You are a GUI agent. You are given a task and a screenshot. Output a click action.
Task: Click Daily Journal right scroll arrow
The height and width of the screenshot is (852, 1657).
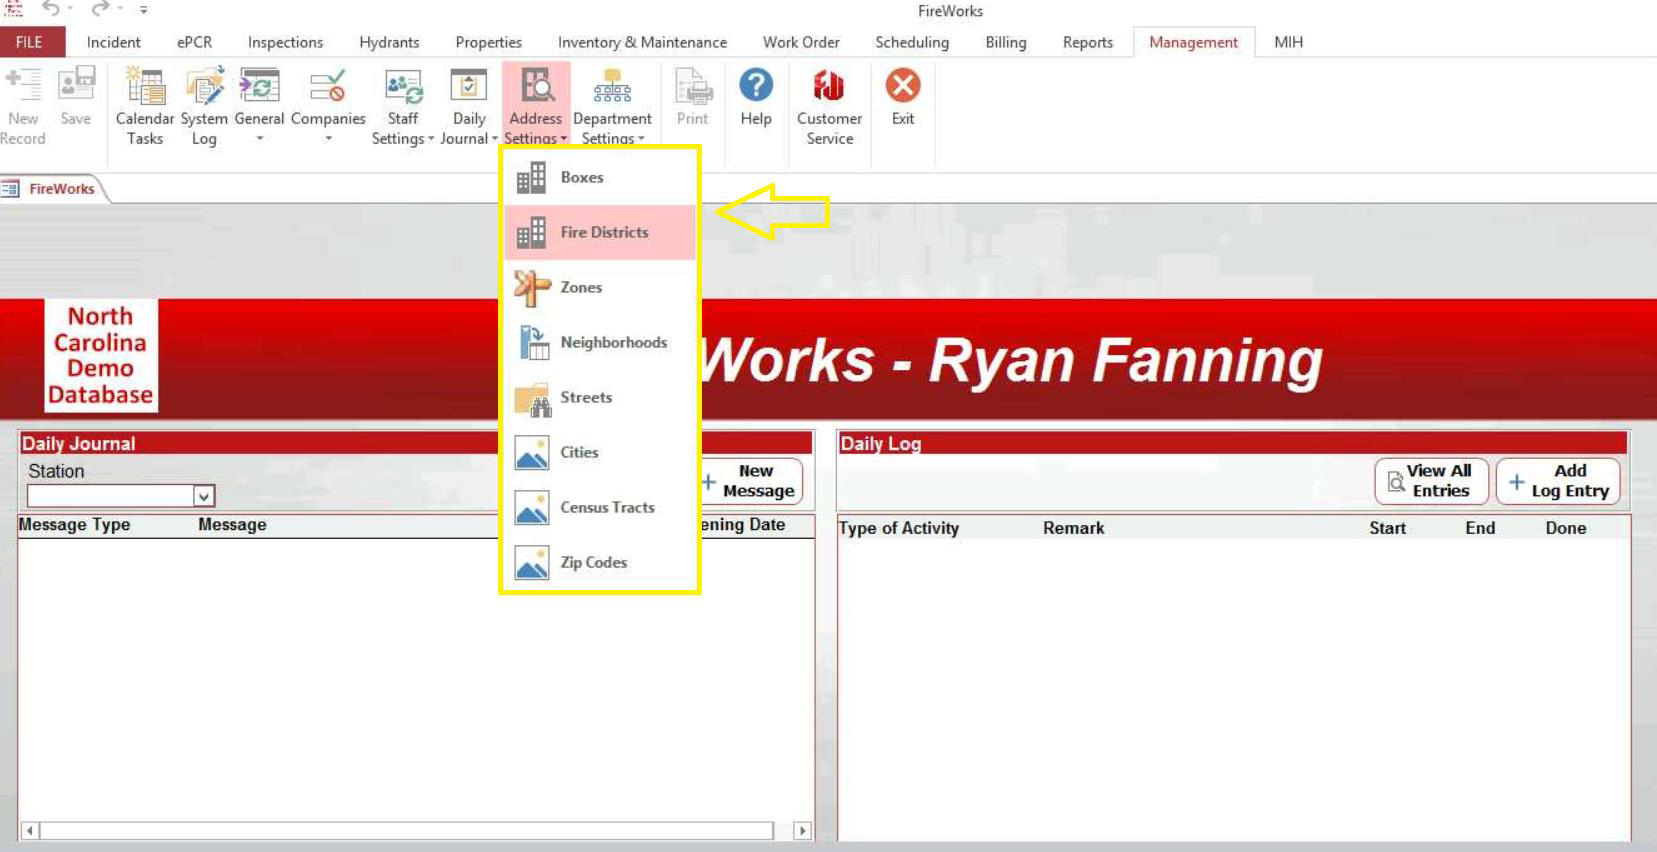click(x=802, y=831)
